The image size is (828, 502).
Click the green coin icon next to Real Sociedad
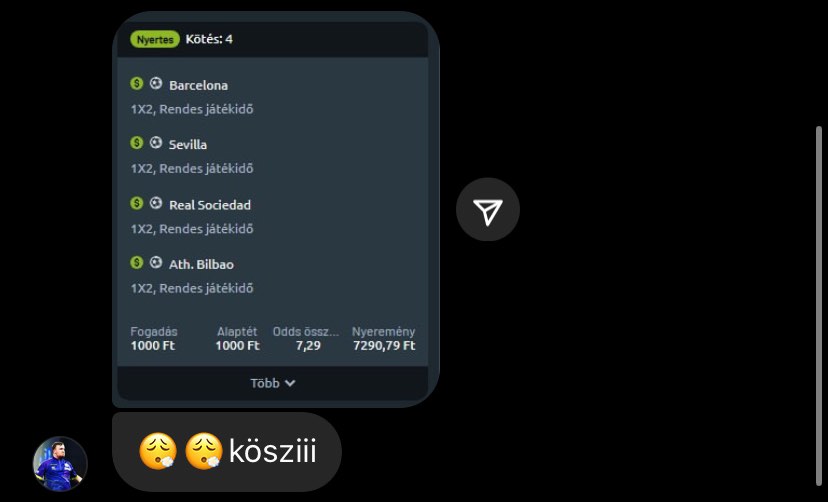tap(137, 203)
